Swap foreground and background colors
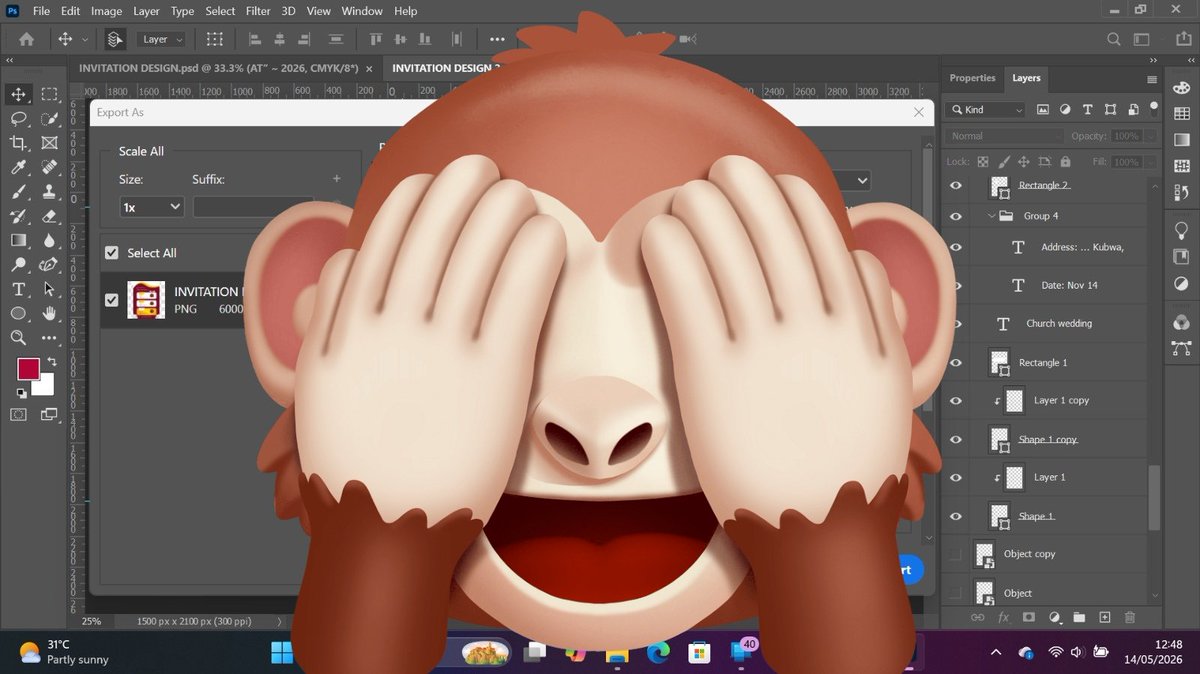This screenshot has height=674, width=1200. 50,361
